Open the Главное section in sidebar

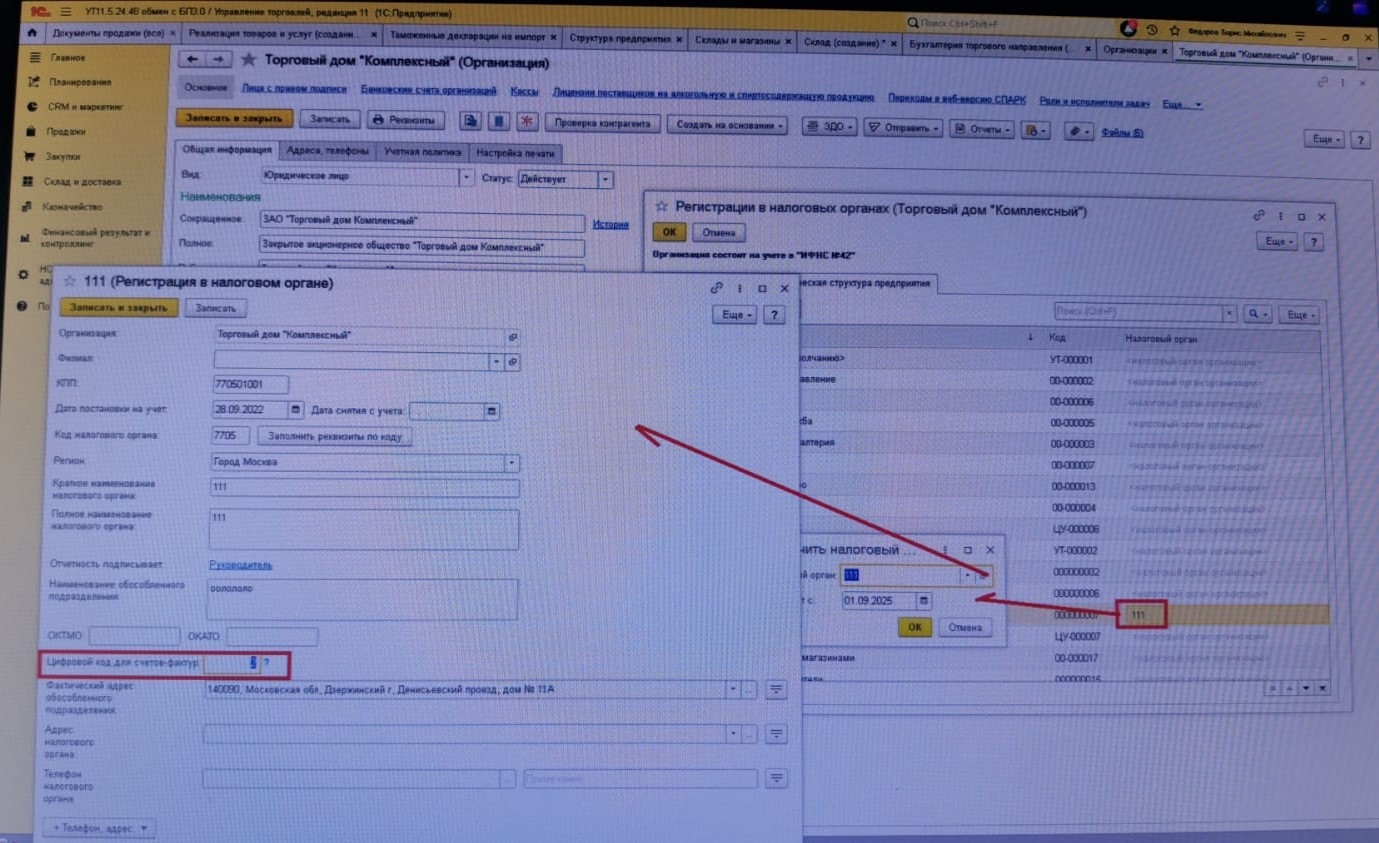tap(68, 58)
